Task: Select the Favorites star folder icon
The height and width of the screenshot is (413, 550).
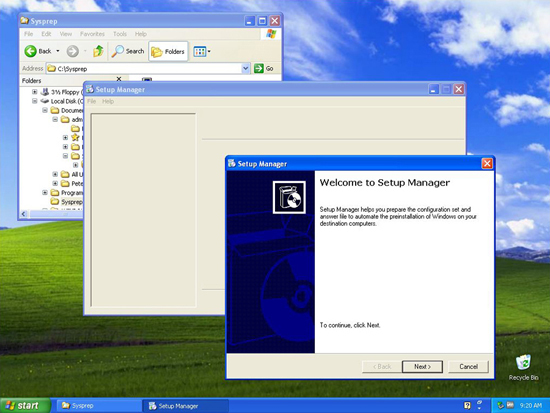Action: (75, 137)
